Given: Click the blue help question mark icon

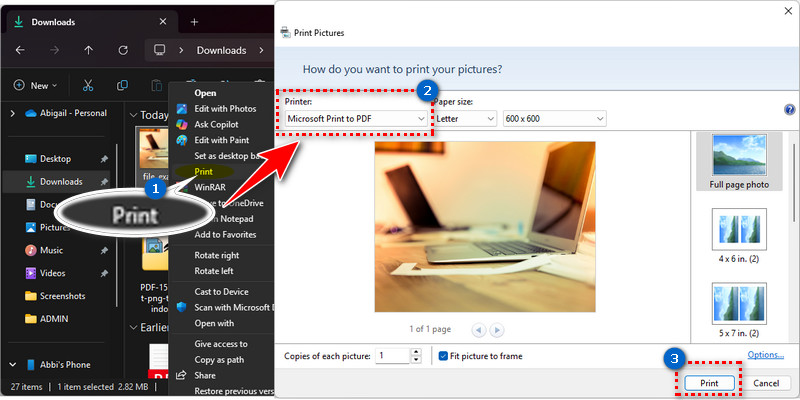Looking at the screenshot, I should 789,110.
